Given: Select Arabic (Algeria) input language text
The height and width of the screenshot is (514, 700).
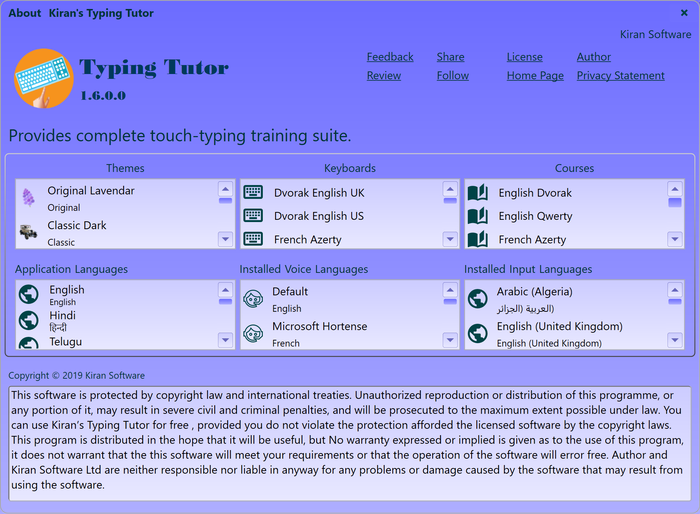Looking at the screenshot, I should click(535, 291).
